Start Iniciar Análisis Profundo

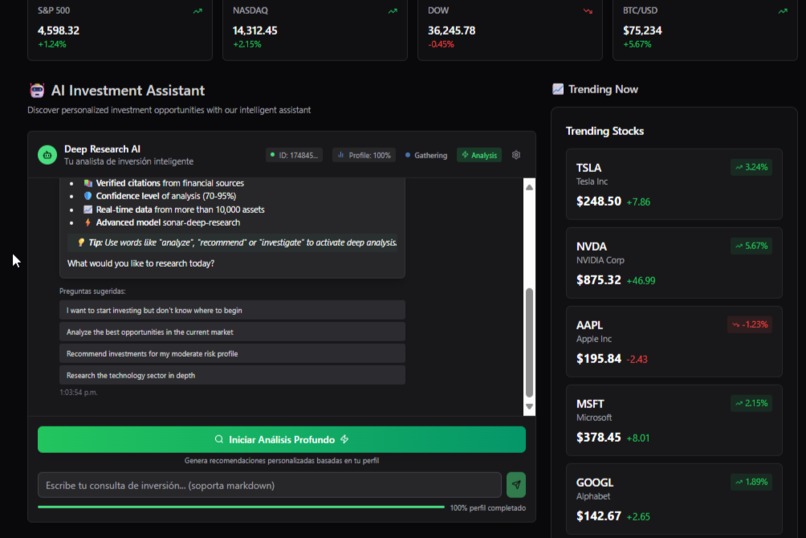point(282,439)
